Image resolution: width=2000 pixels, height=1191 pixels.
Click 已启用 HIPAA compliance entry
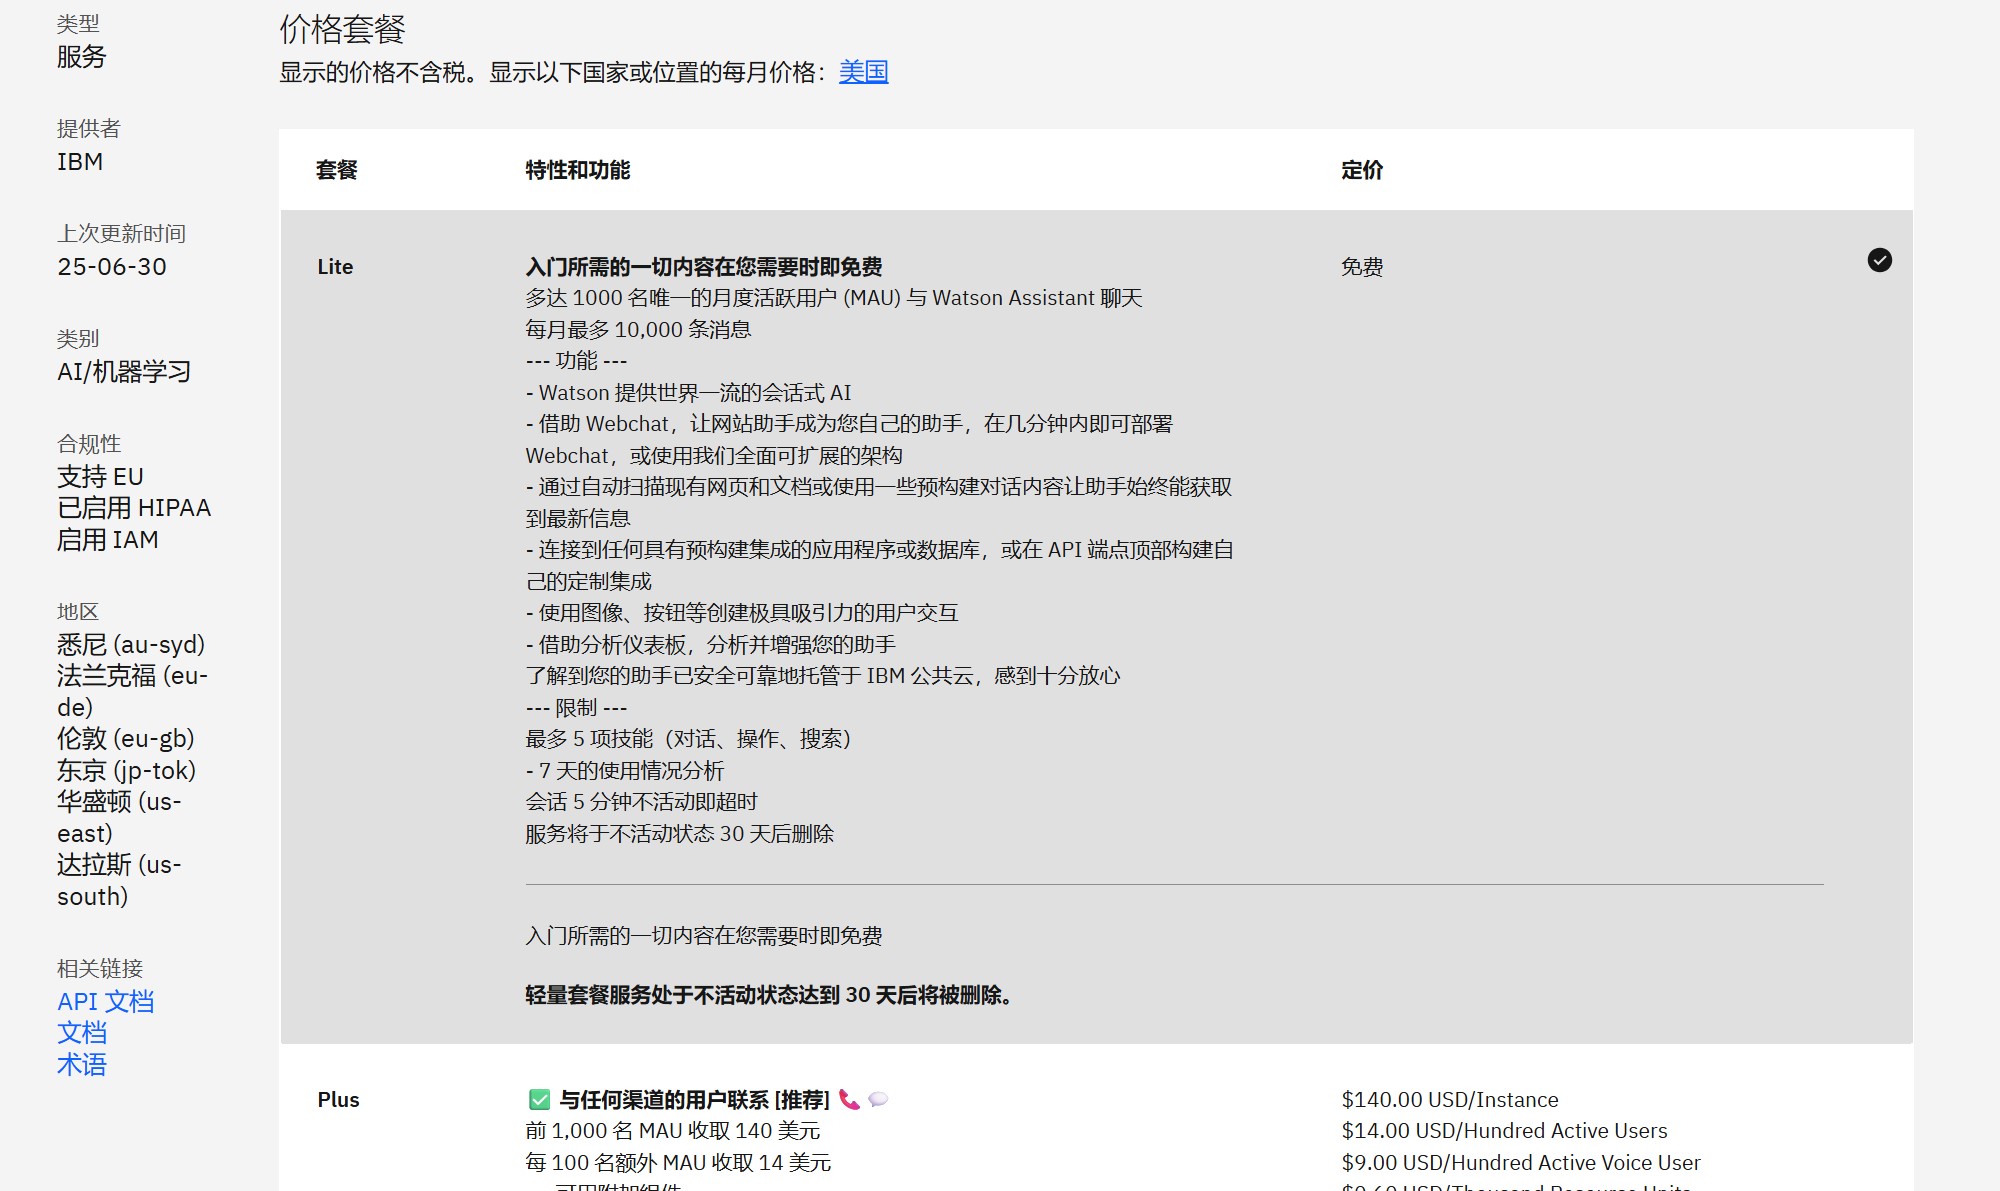134,508
